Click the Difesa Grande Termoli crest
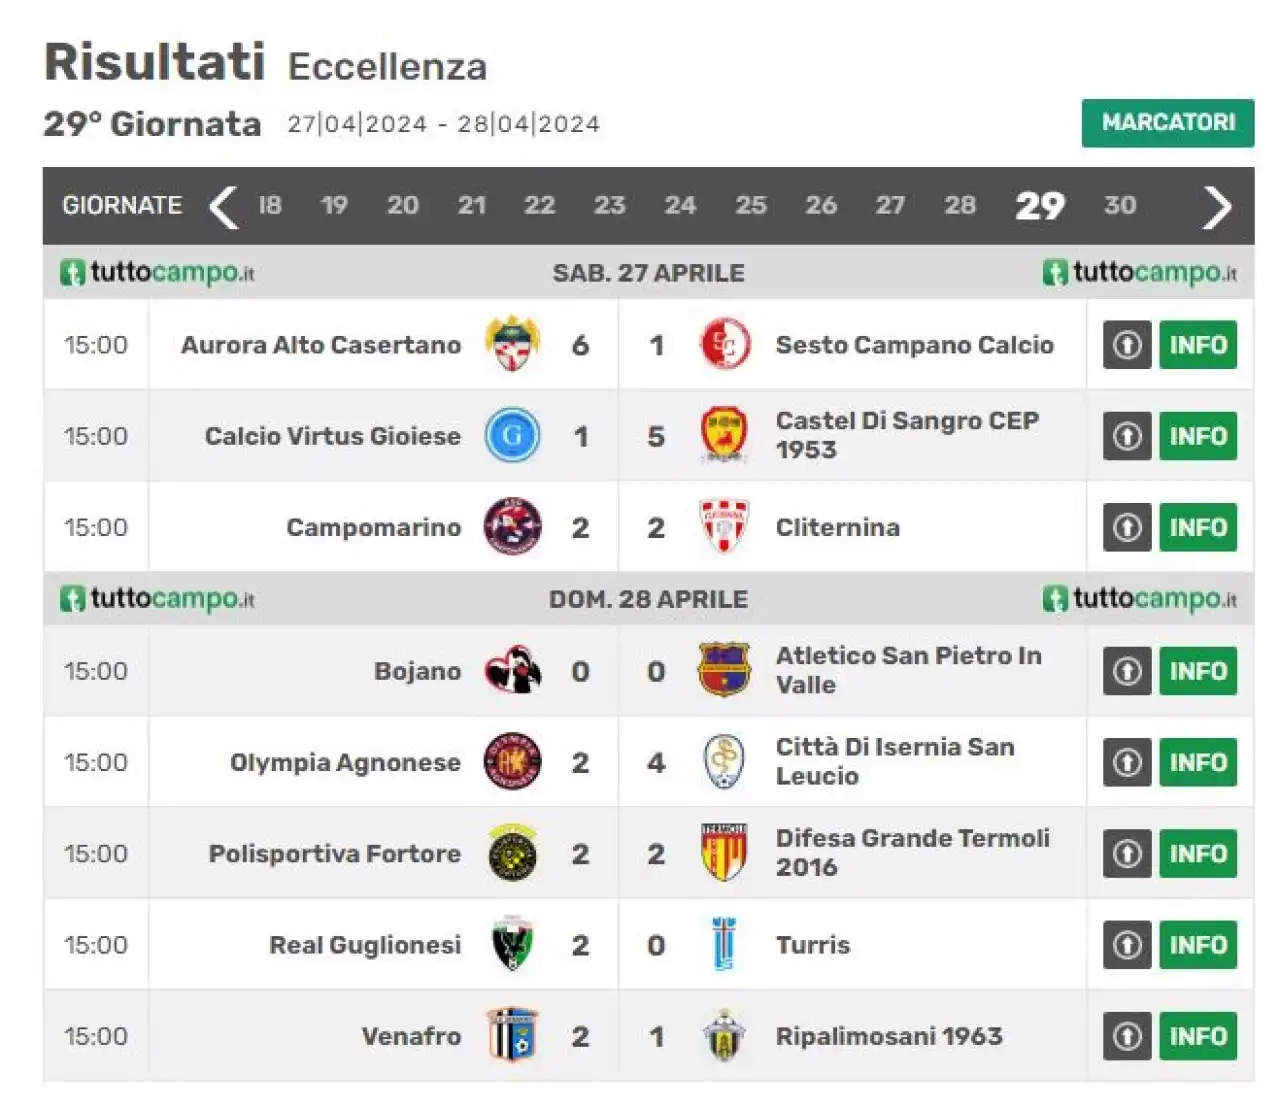 pos(724,853)
